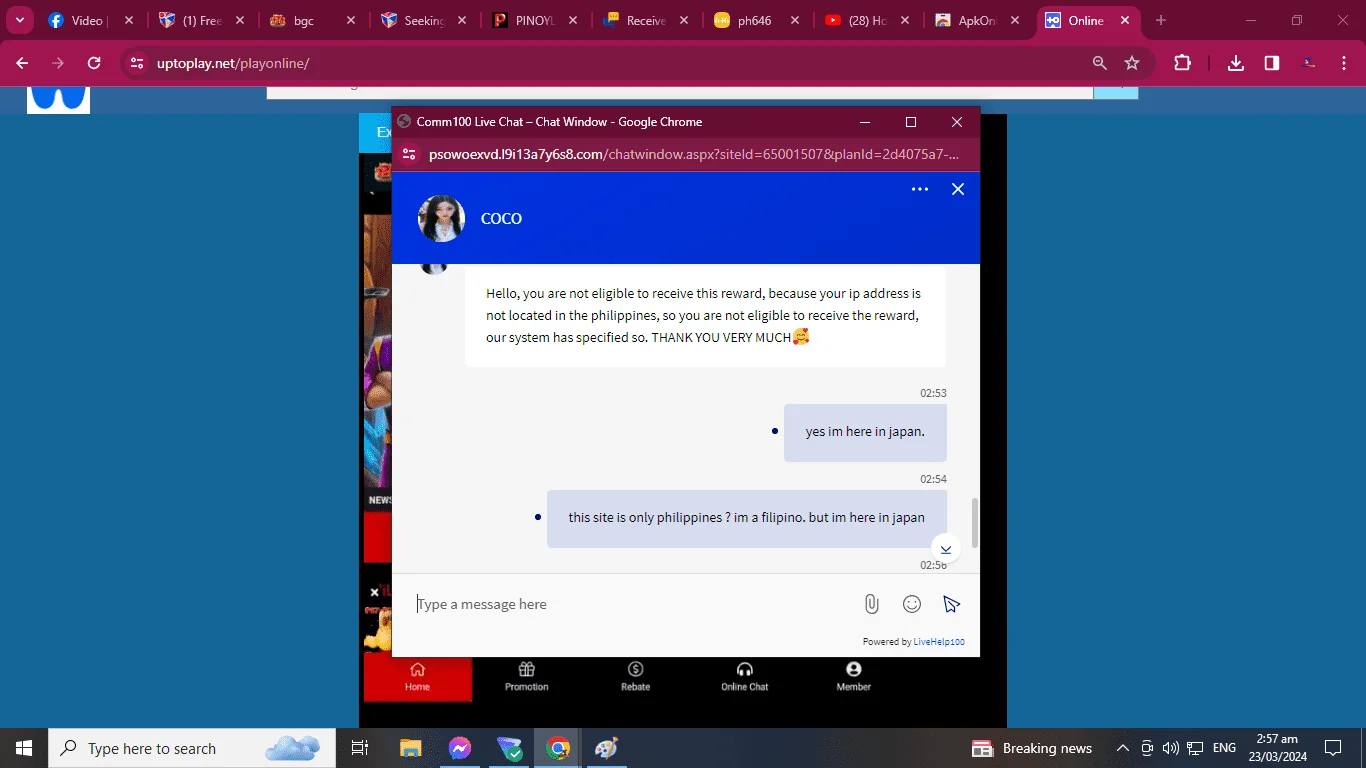Switch to the Receive tab
Viewport: 1366px width, 768px height.
point(646,20)
